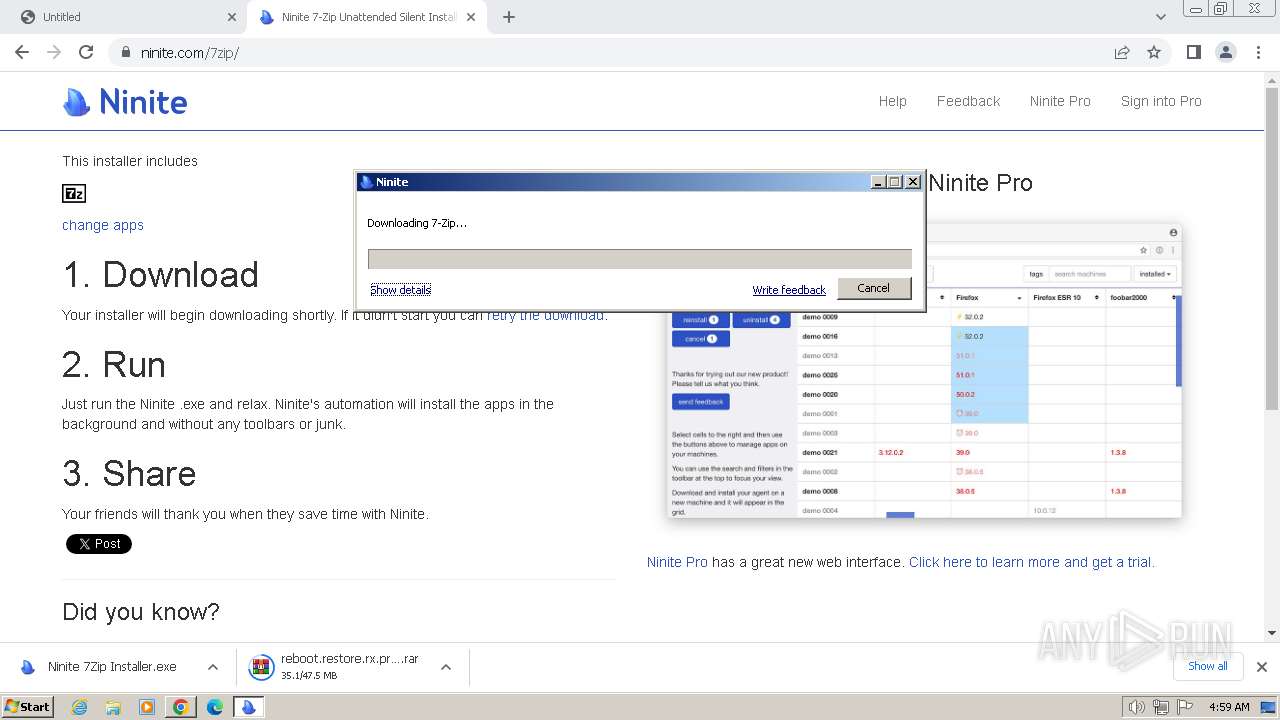This screenshot has width=1280, height=720.
Task: Switch to Ninite installer in taskbar
Action: coord(249,707)
